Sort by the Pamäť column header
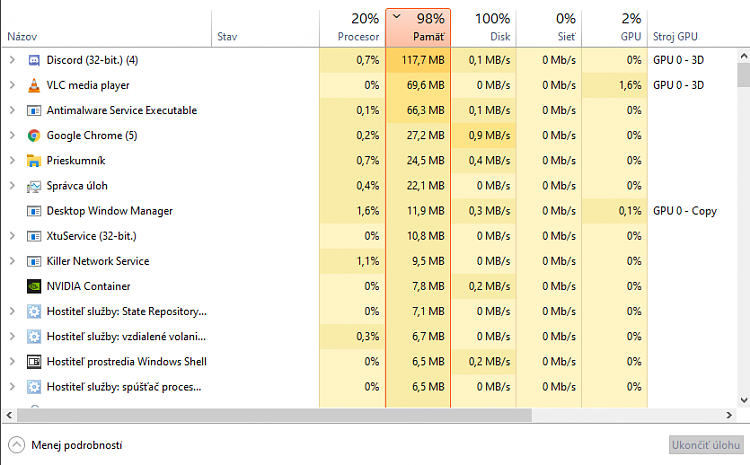Viewport: 750px width, 465px height. pos(418,28)
